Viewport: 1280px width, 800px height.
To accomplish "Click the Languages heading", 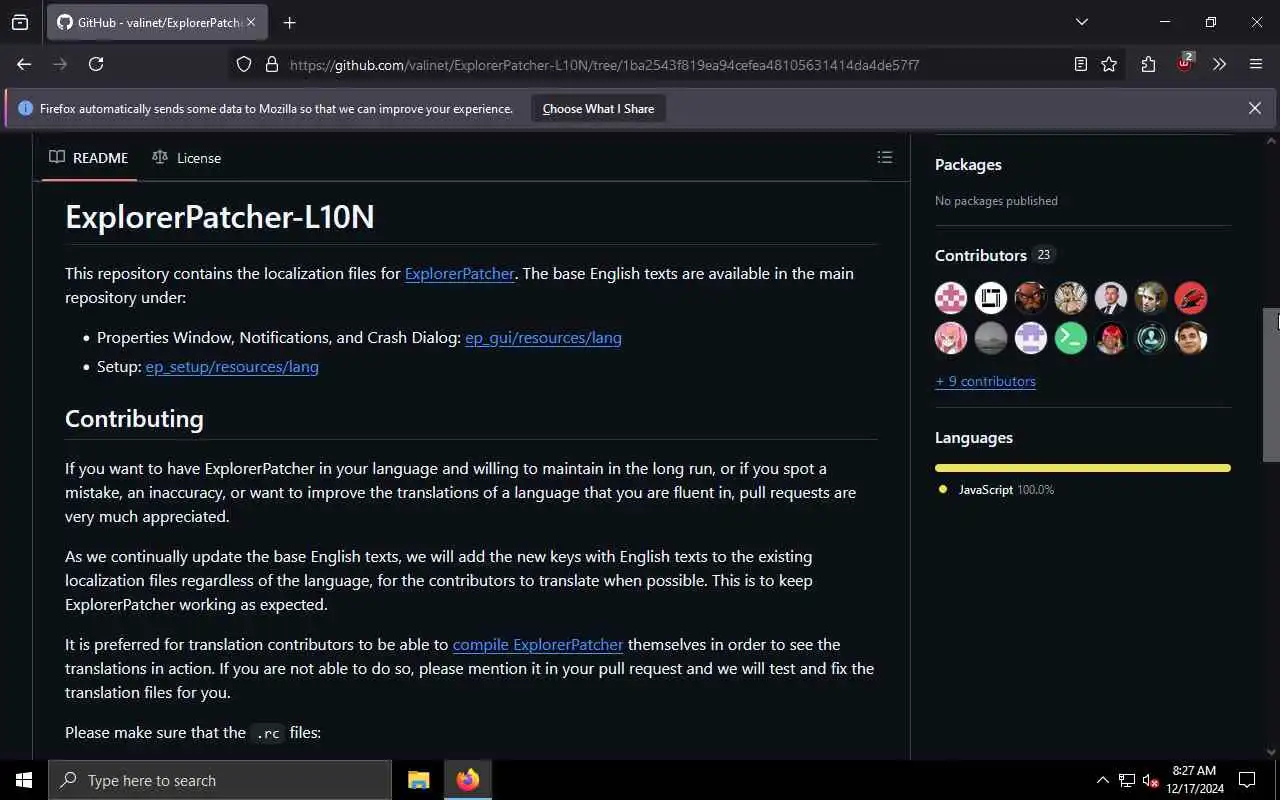I will (x=974, y=437).
